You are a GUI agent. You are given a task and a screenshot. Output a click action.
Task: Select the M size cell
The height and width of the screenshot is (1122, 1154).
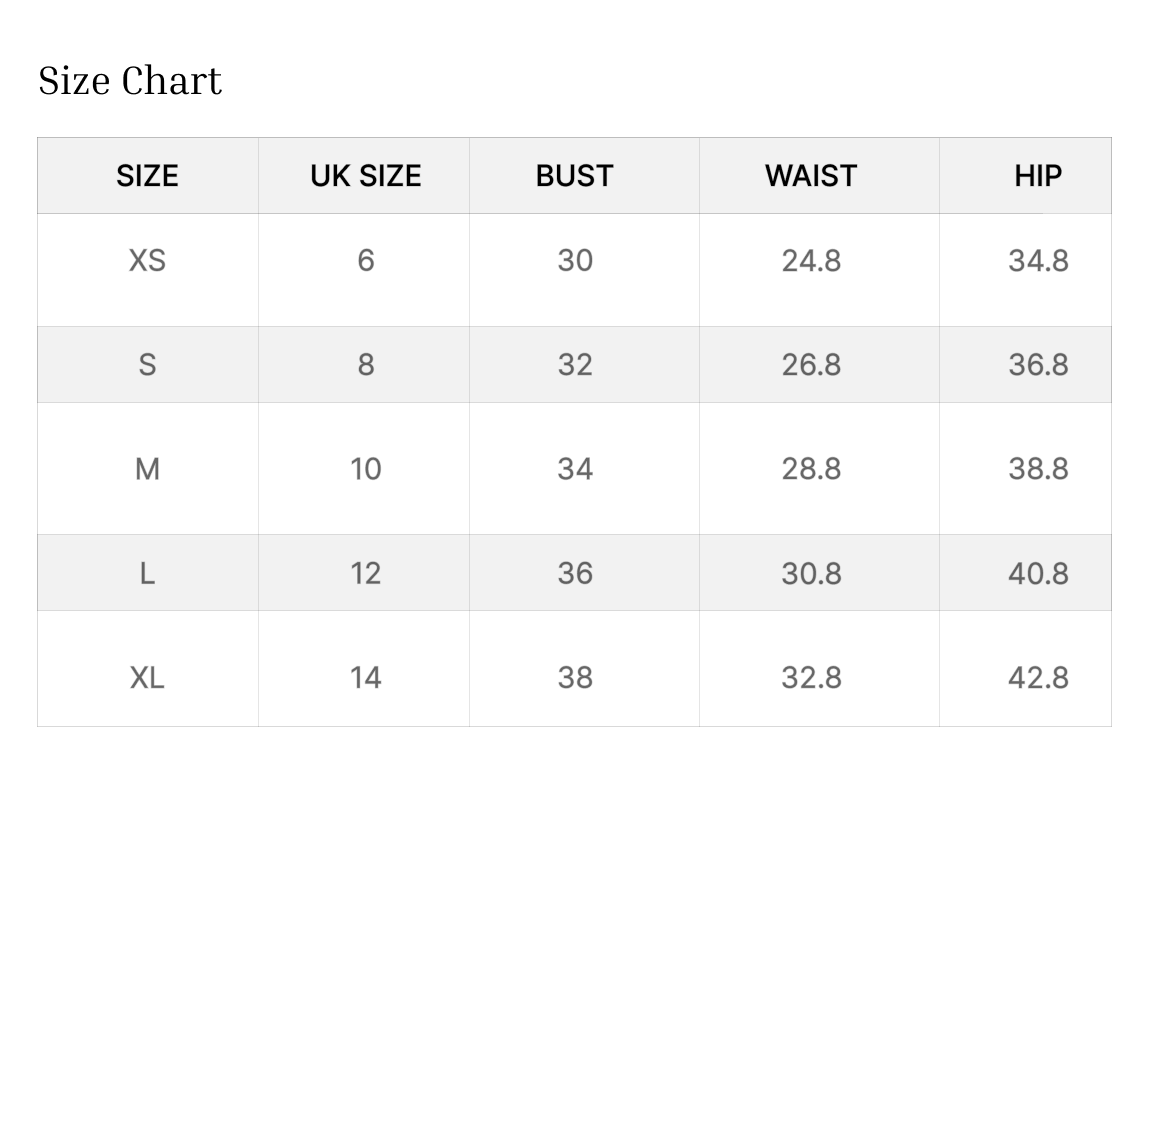coord(147,469)
